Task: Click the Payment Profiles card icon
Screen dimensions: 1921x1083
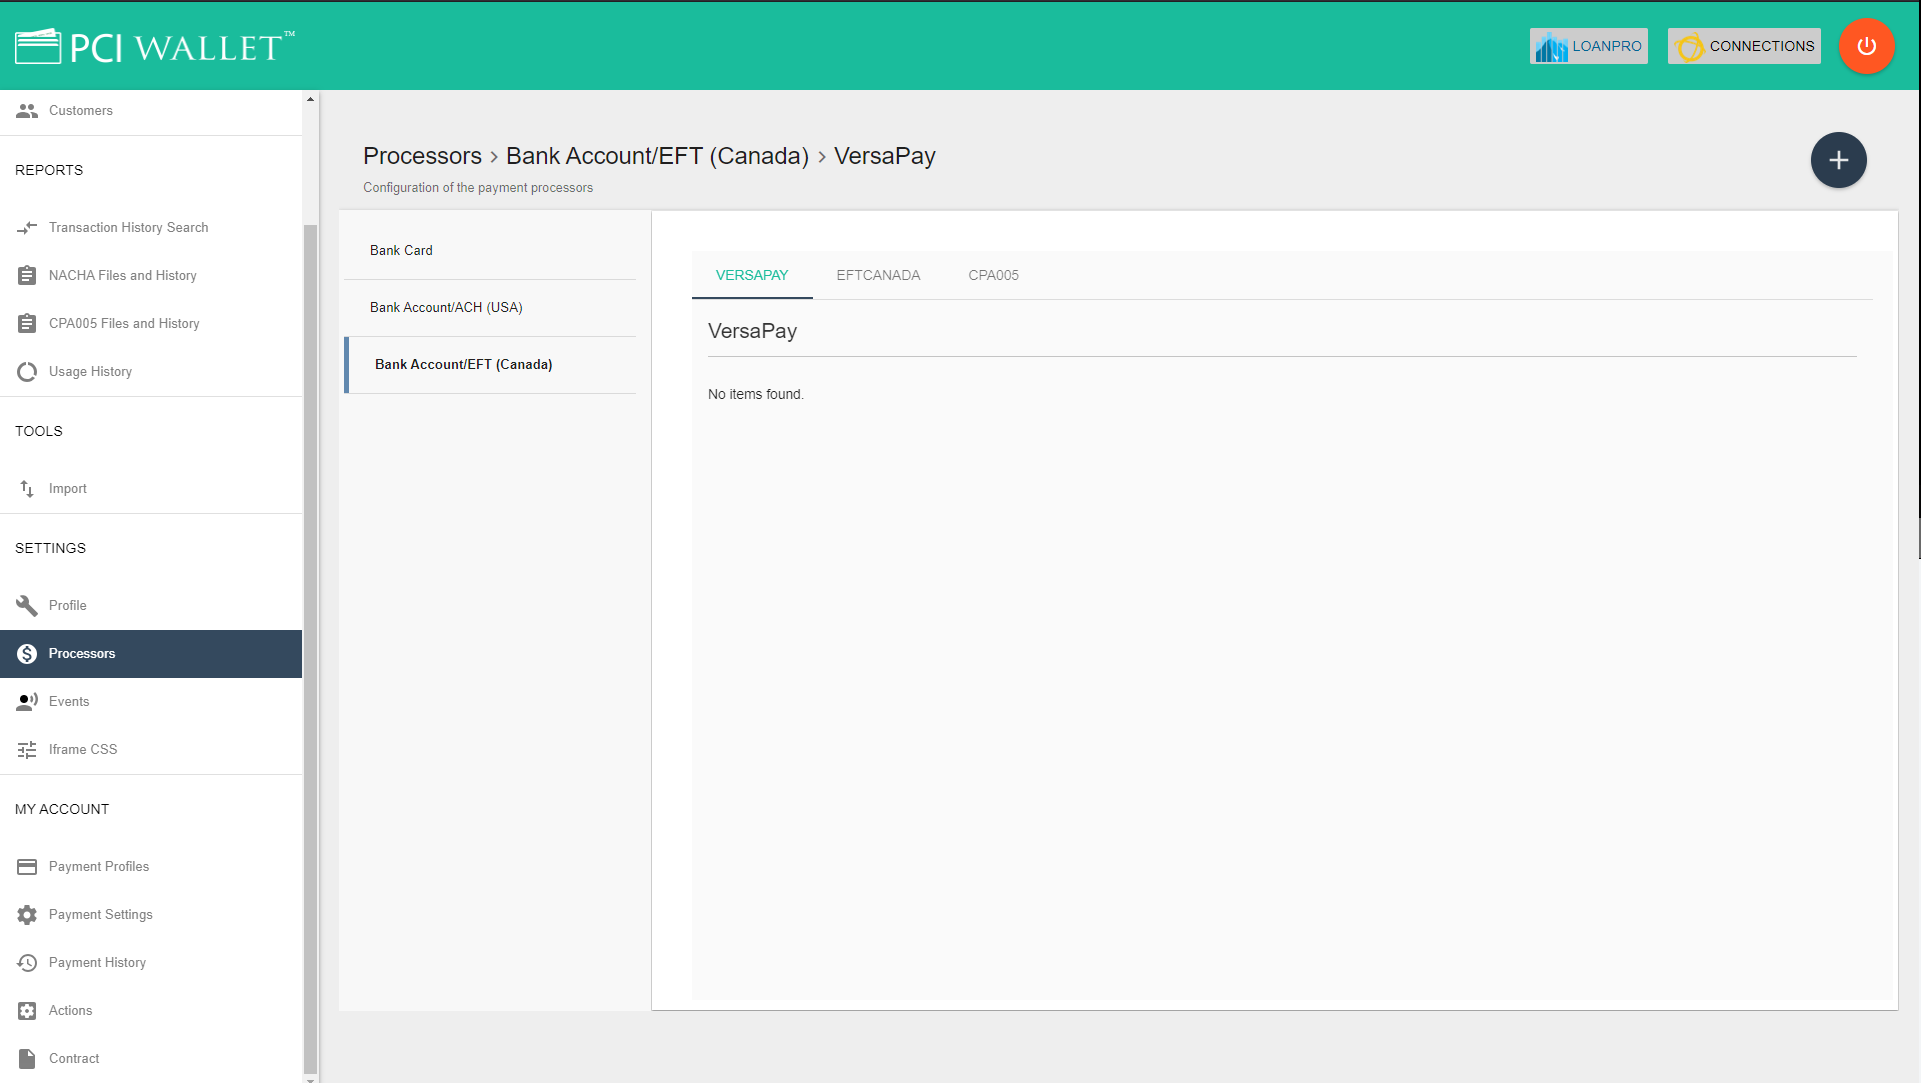Action: (x=27, y=867)
